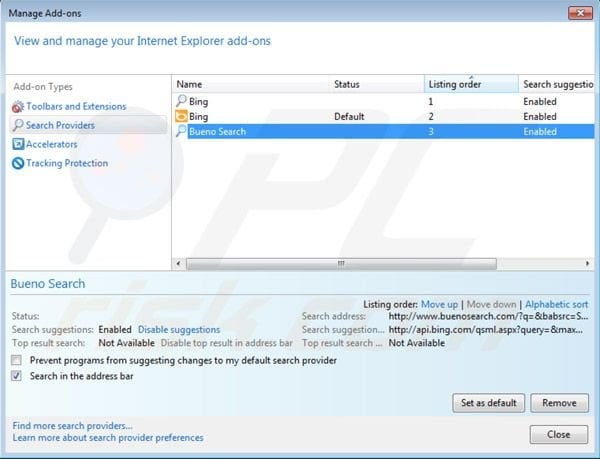Sort by Status column header
This screenshot has width=600, height=459.
[x=375, y=85]
